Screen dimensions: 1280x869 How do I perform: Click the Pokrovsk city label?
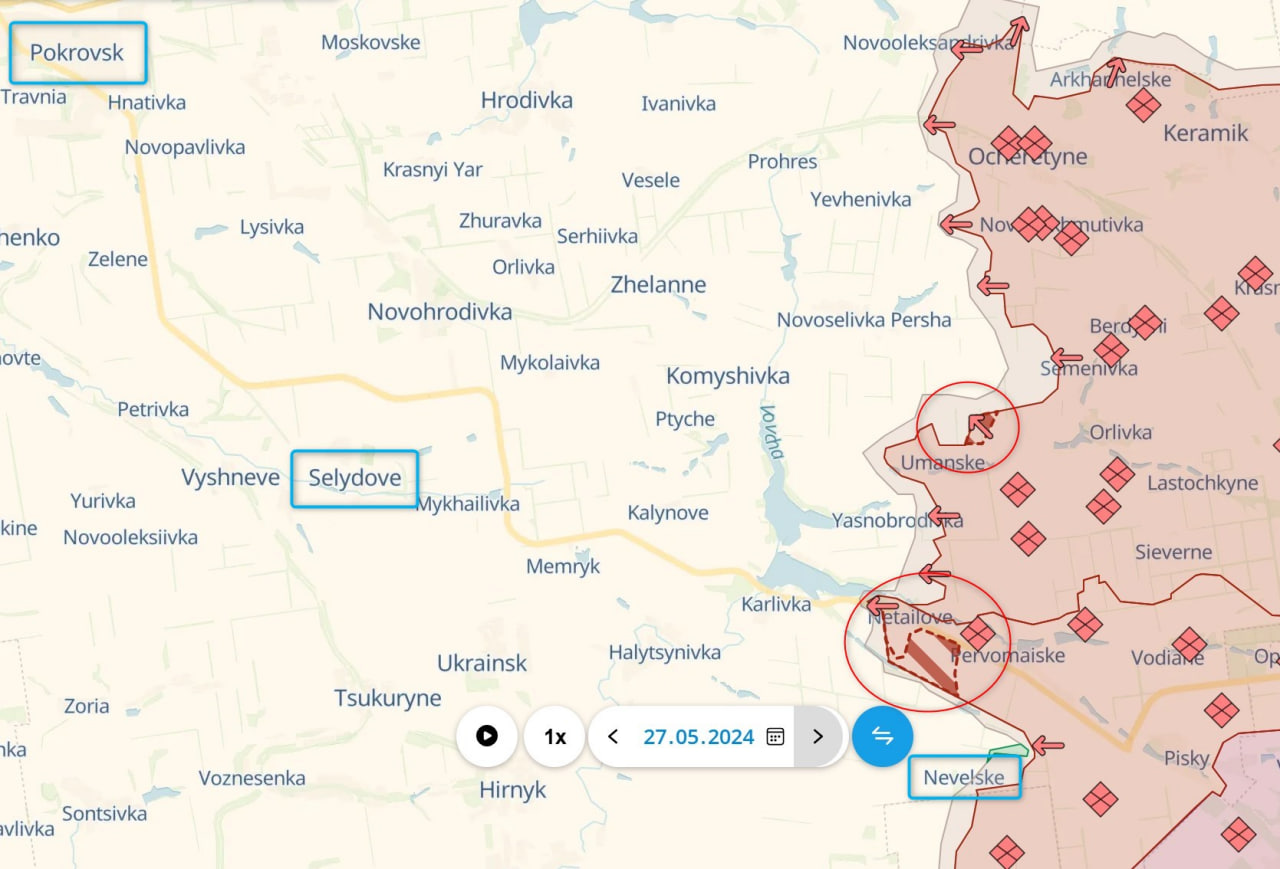click(77, 53)
